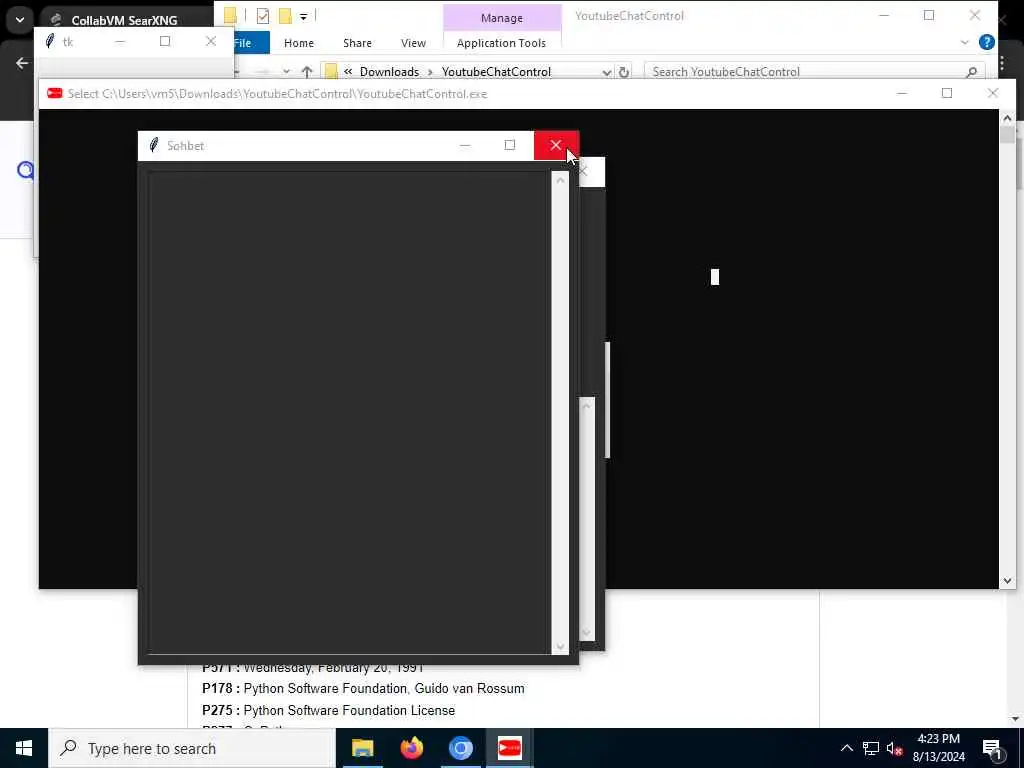Click Python Software Foundation License text
This screenshot has width=1024, height=768.
tap(349, 710)
